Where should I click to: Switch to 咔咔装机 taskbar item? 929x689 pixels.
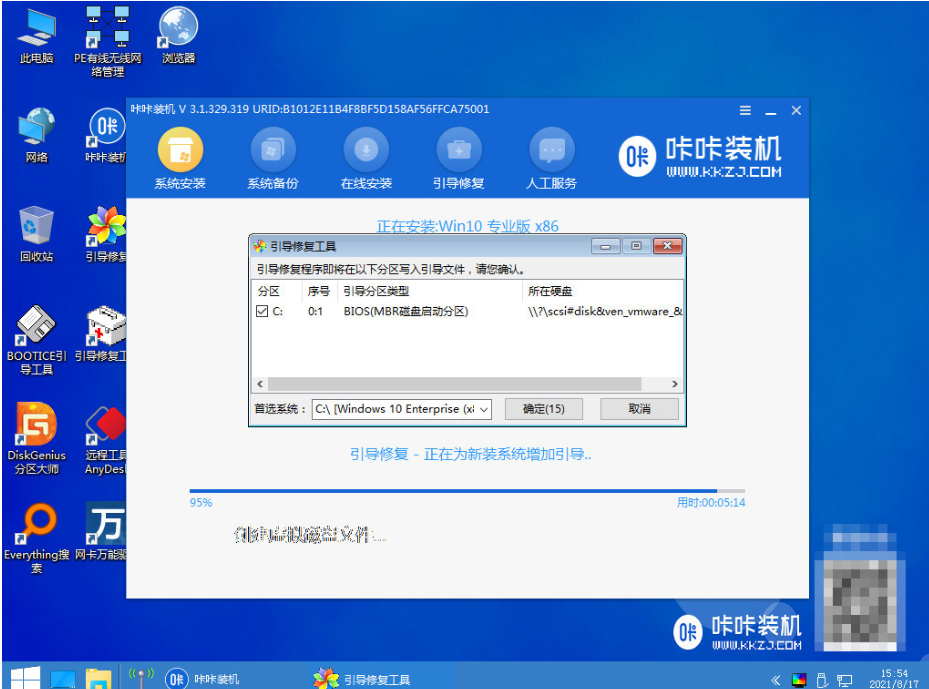[203, 679]
